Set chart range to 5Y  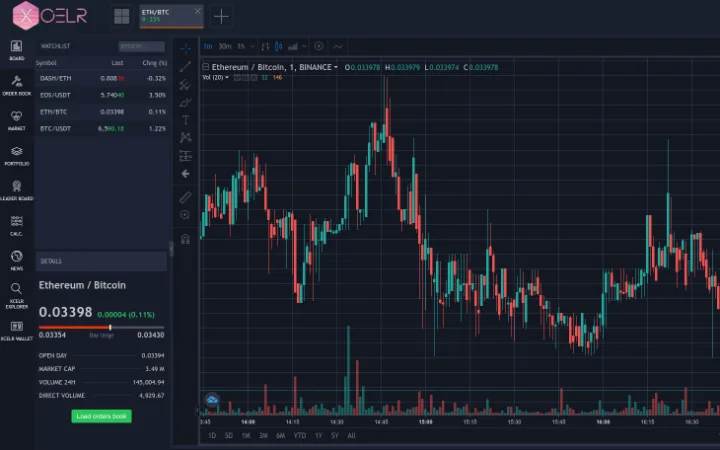335,435
